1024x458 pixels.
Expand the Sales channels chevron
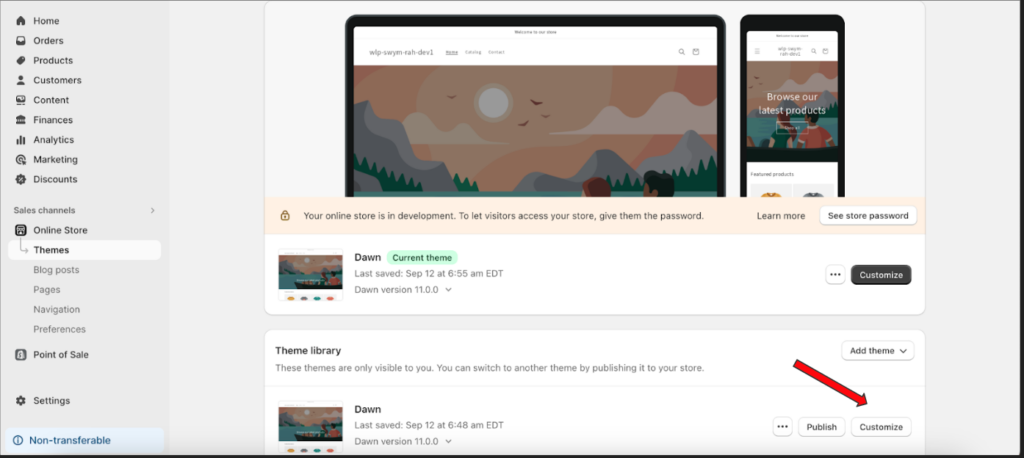153,210
